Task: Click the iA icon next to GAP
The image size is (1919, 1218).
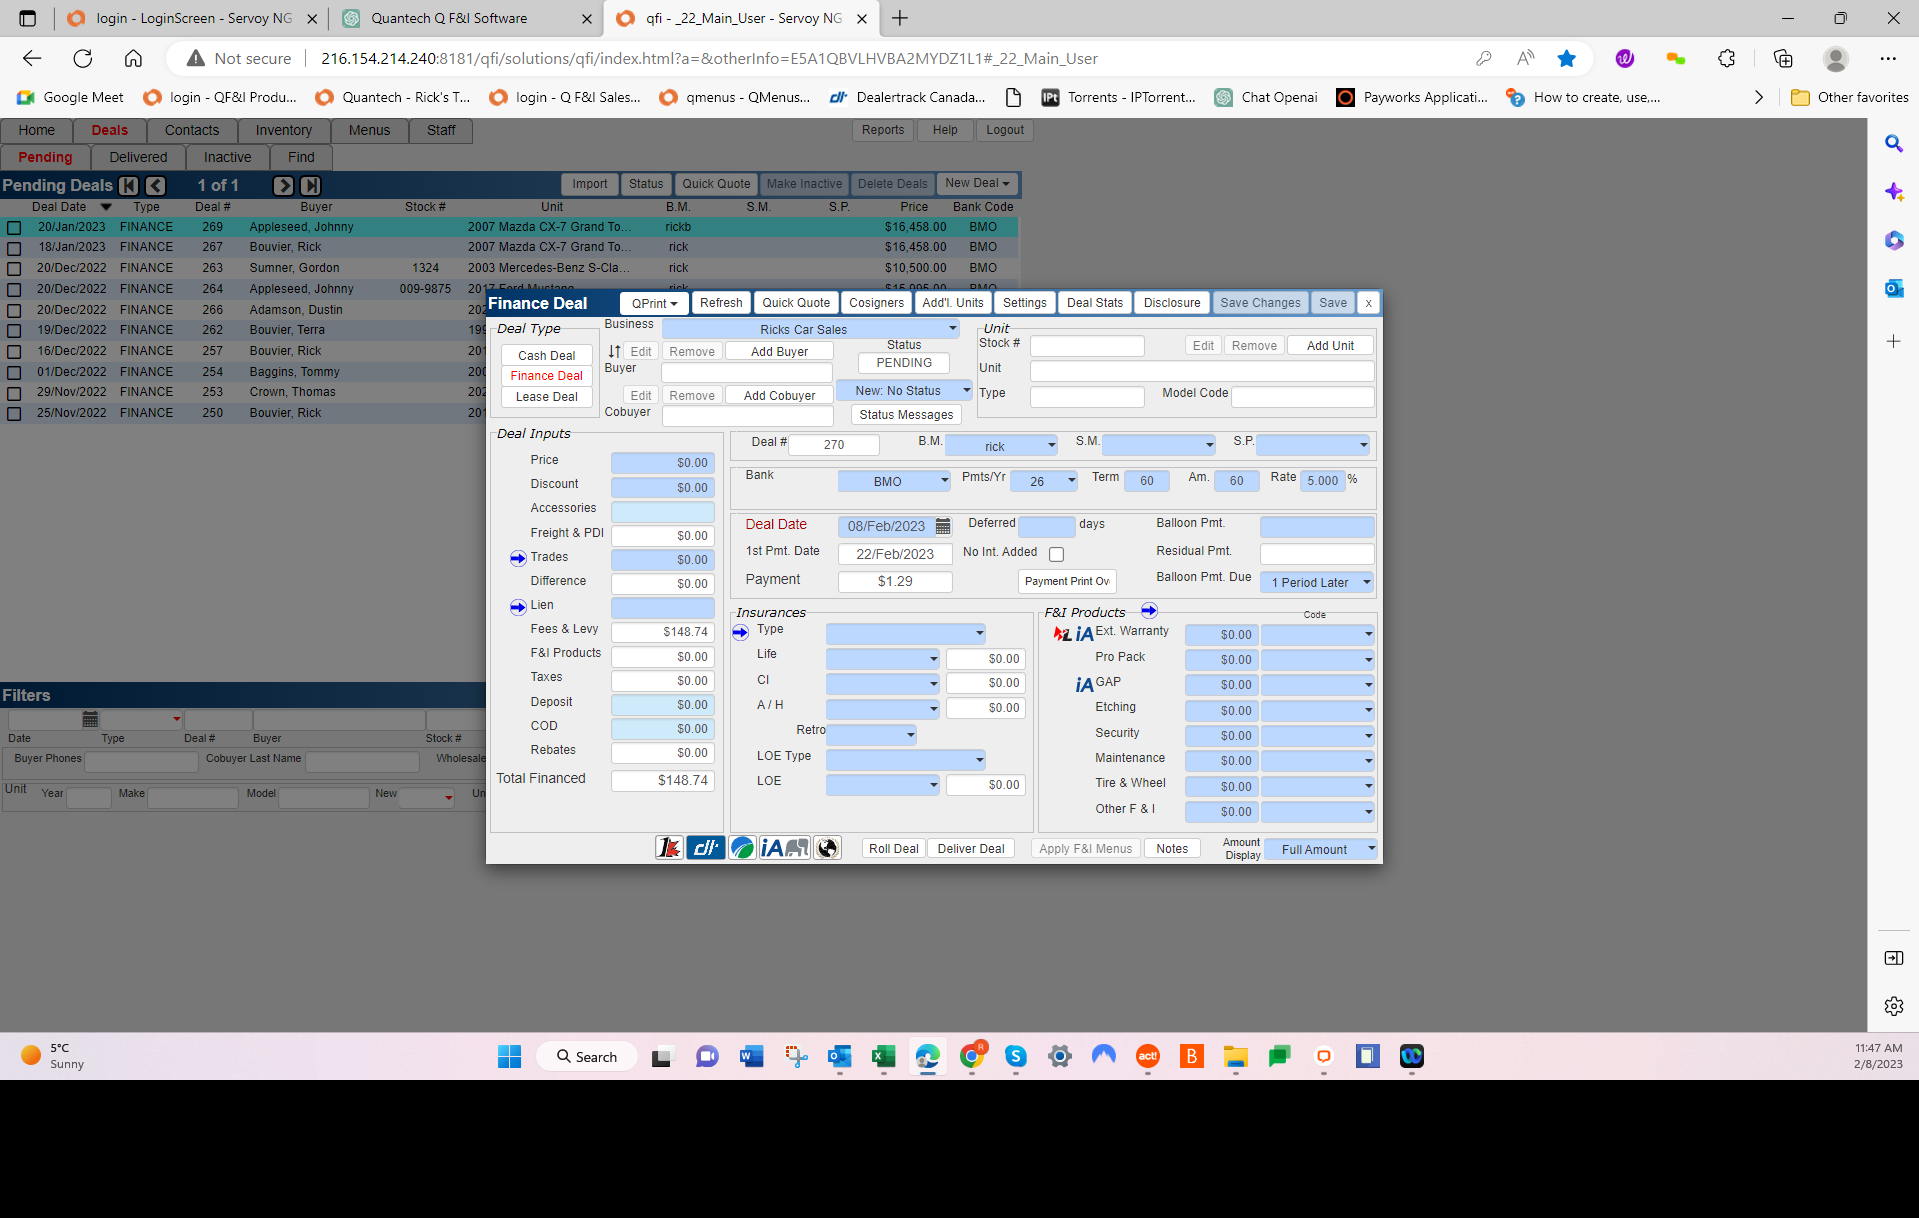Action: [x=1085, y=684]
